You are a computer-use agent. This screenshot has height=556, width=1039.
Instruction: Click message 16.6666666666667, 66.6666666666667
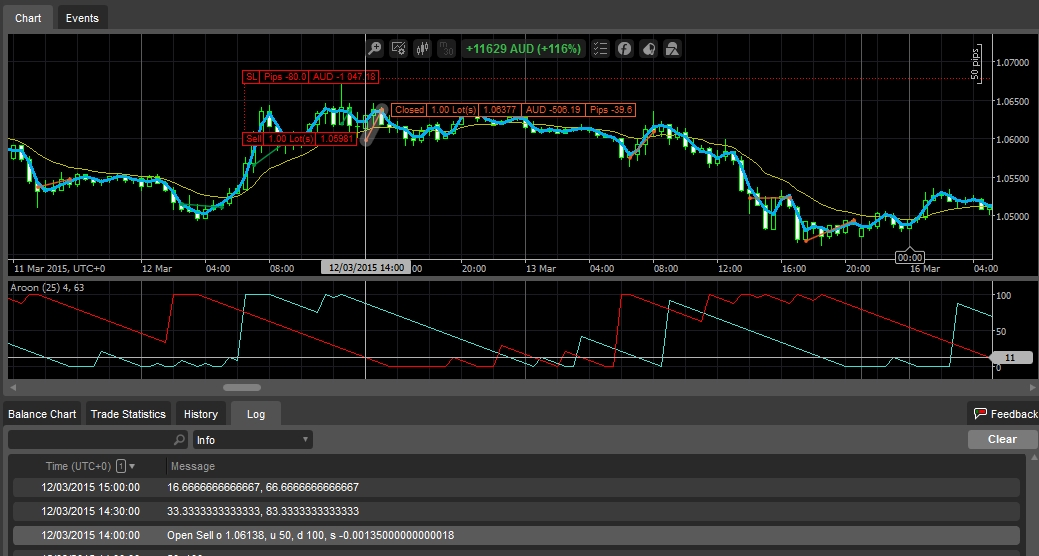[x=263, y=487]
